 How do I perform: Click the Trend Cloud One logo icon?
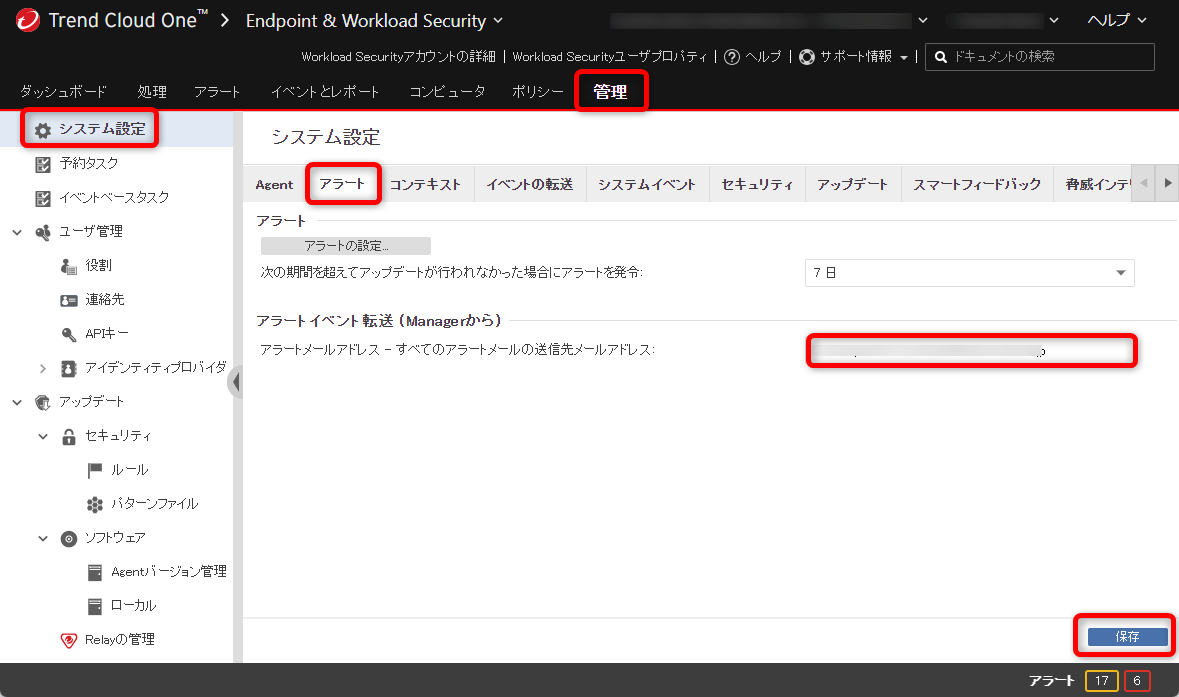(x=29, y=19)
